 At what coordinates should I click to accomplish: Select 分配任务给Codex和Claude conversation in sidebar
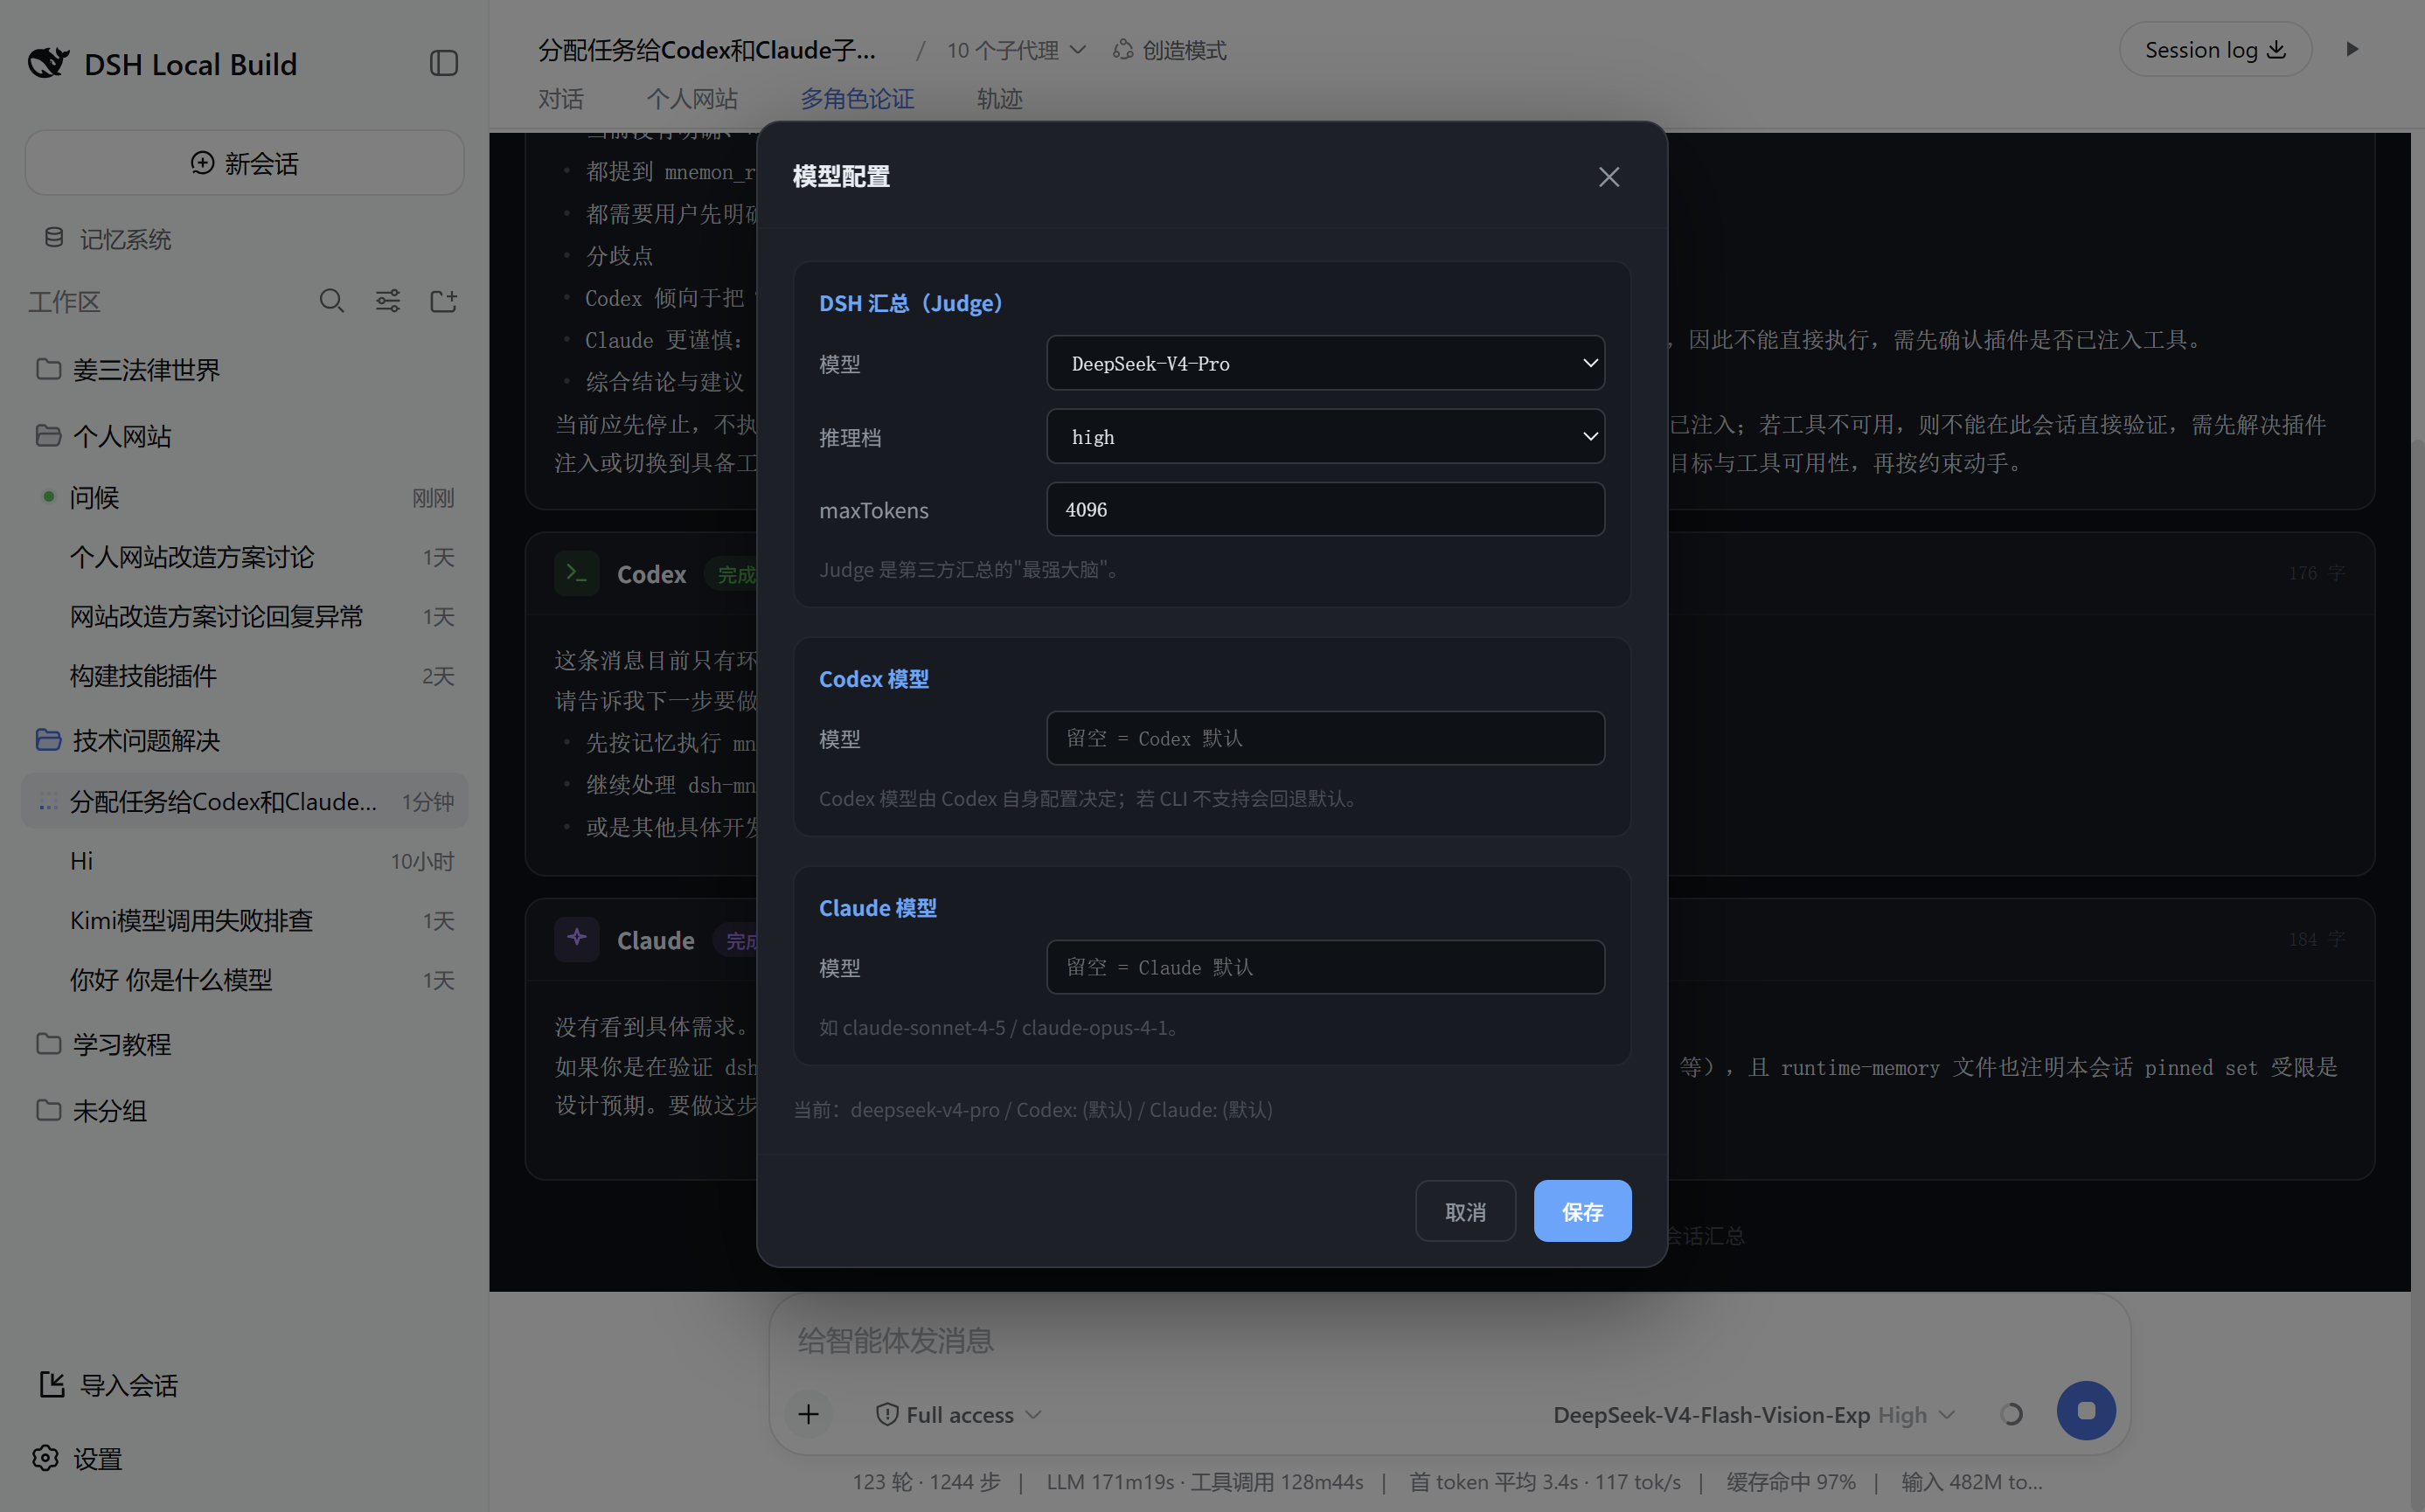(x=245, y=801)
